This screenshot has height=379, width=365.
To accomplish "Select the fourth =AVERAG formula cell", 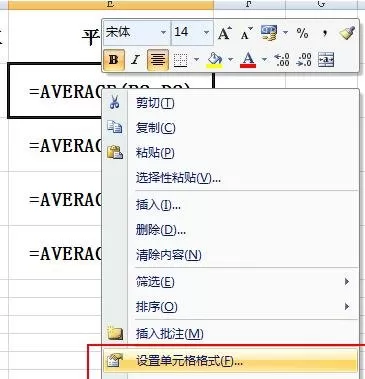I will [55, 254].
